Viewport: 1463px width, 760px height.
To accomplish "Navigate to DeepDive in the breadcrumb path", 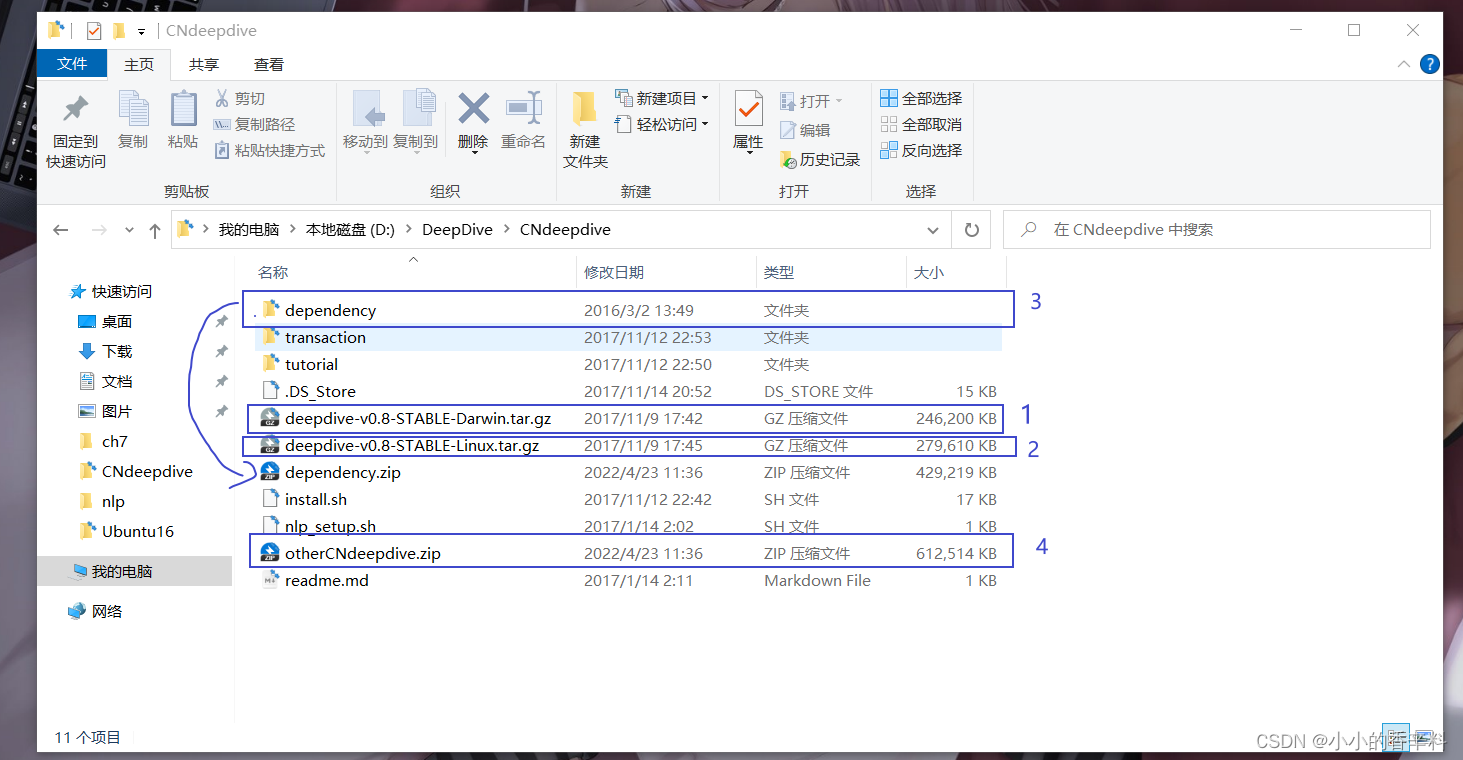I will coord(457,229).
